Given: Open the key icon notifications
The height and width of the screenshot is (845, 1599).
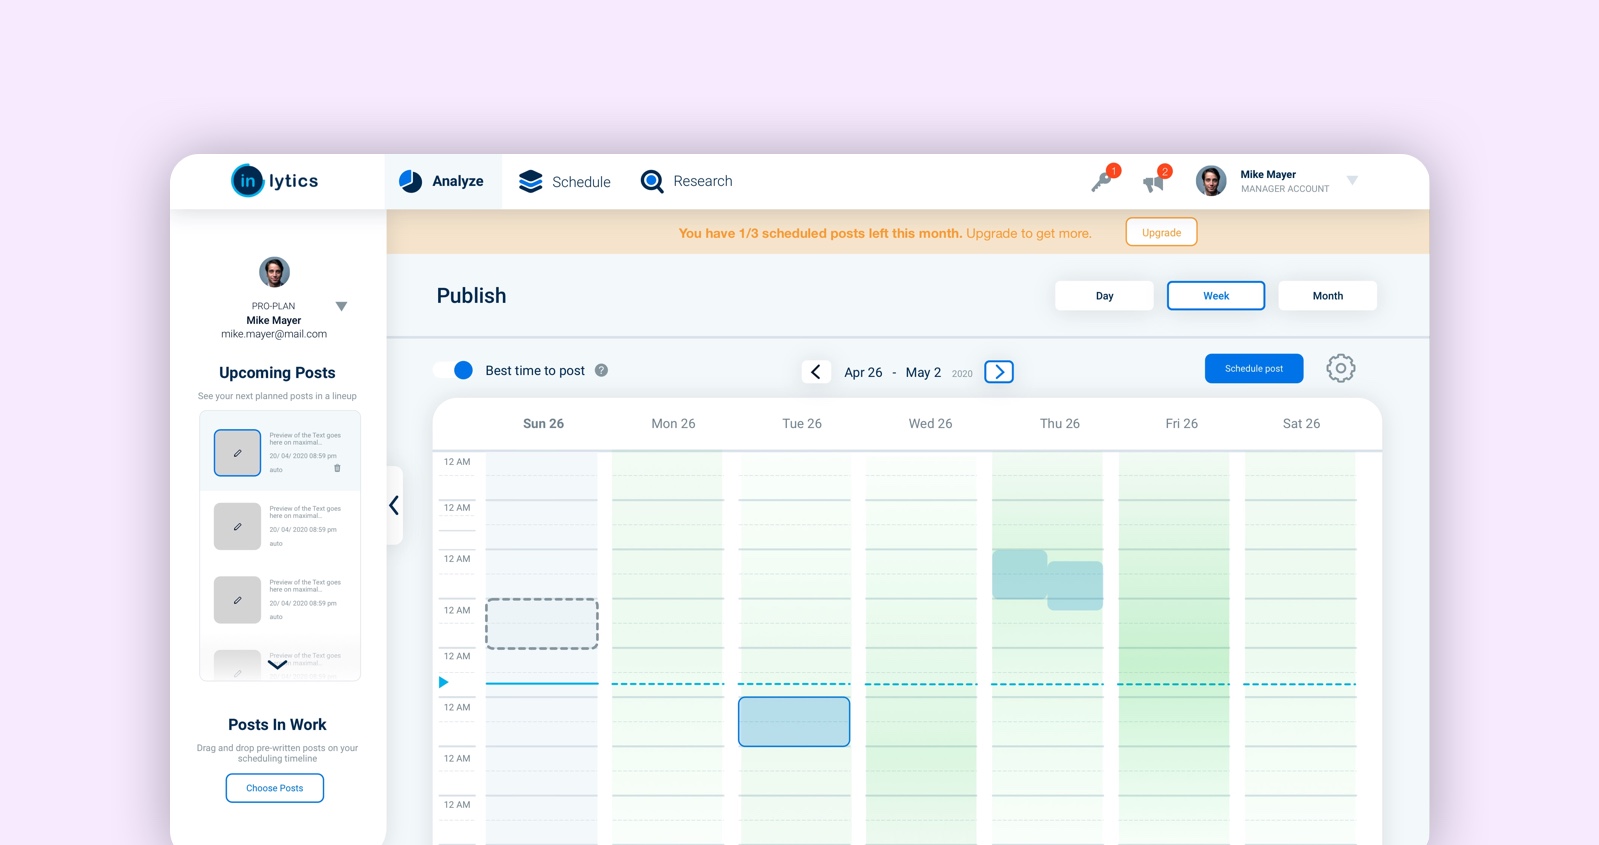Looking at the screenshot, I should pos(1104,179).
